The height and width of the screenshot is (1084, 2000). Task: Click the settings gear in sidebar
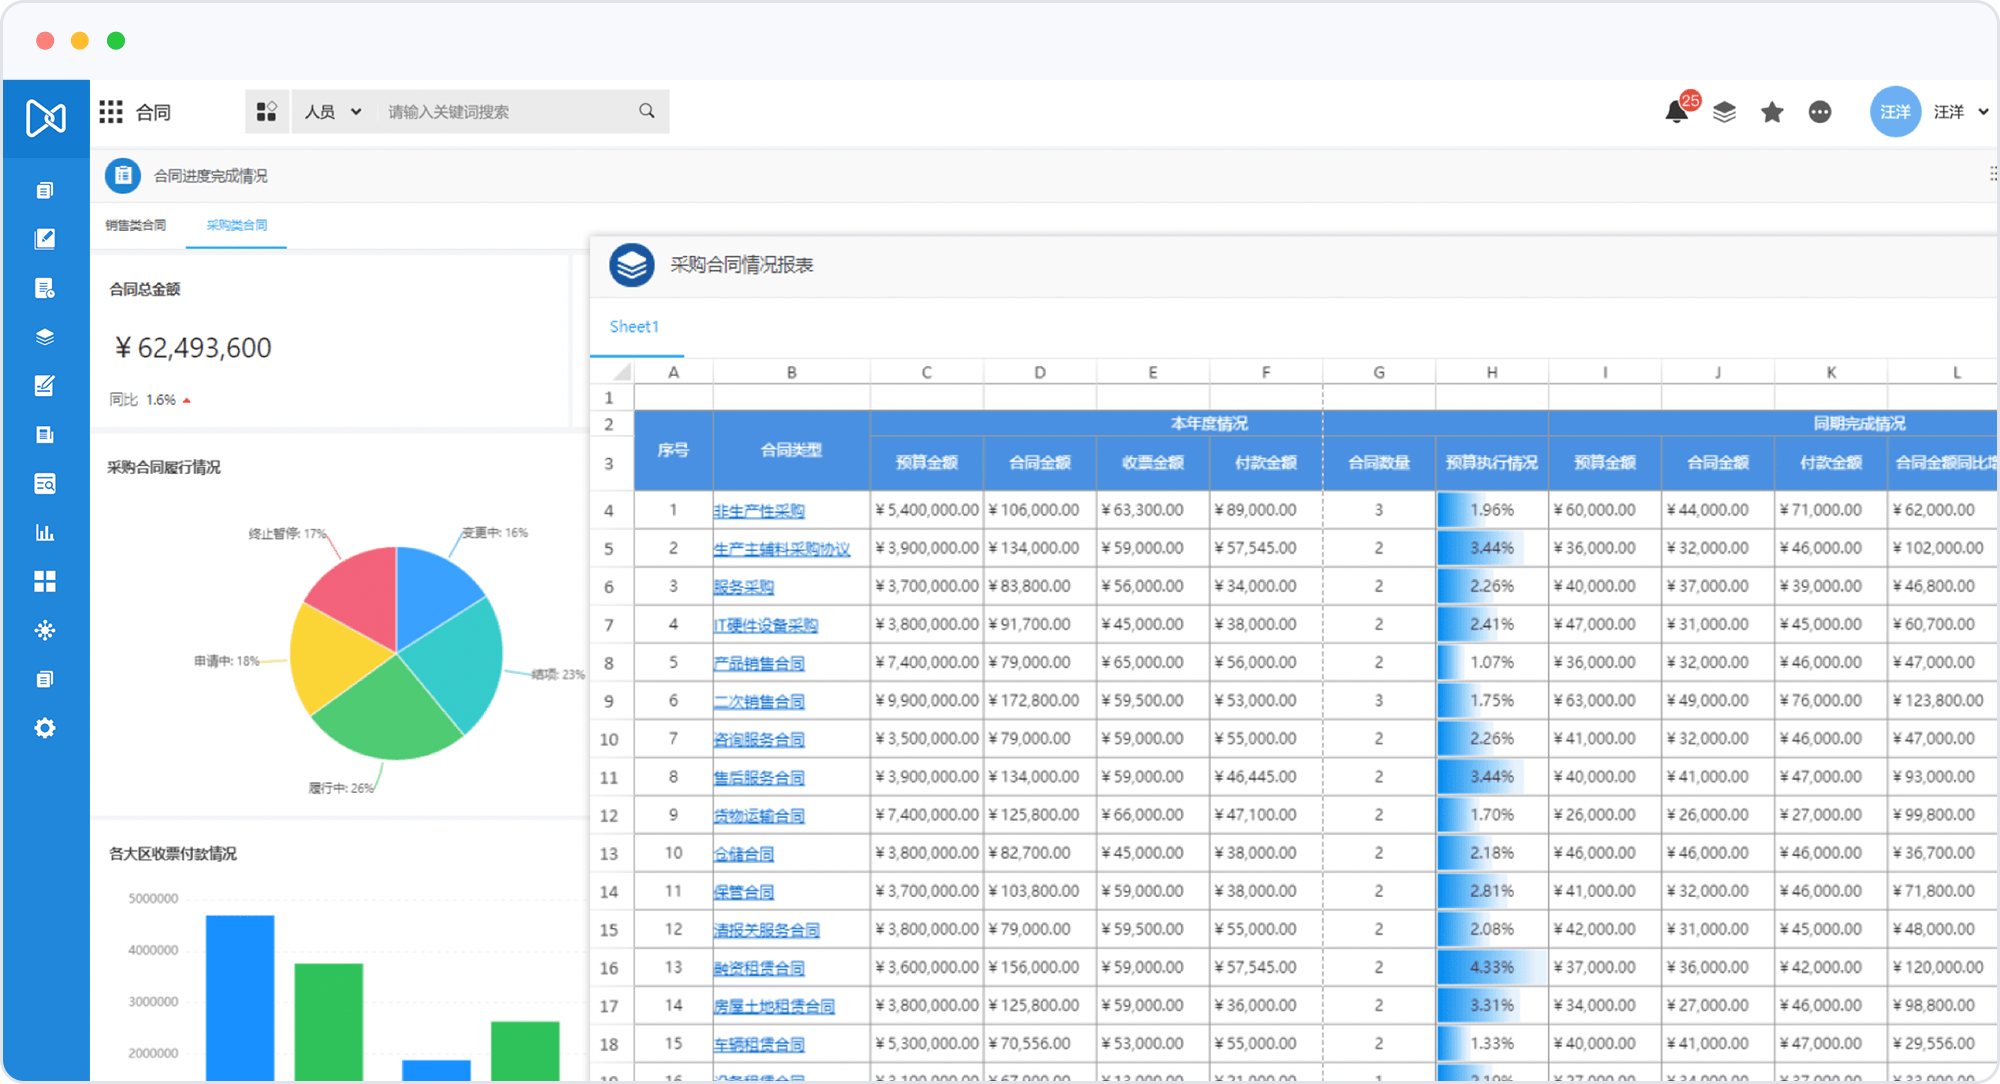click(x=45, y=728)
